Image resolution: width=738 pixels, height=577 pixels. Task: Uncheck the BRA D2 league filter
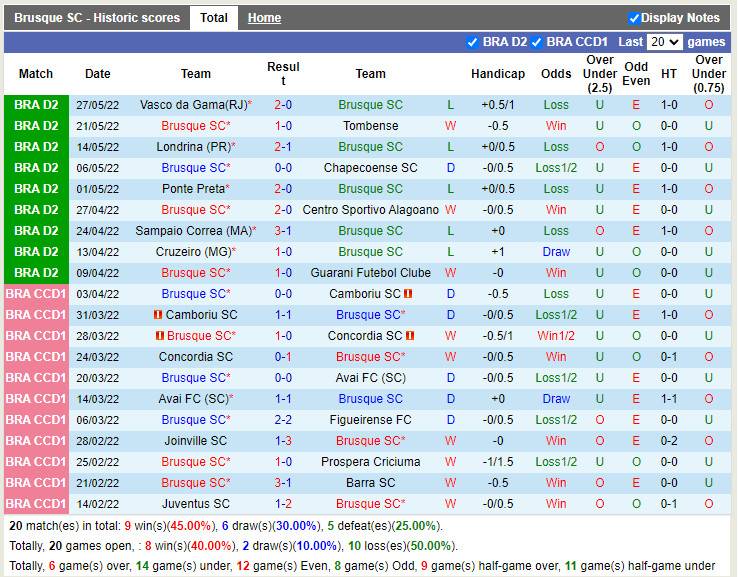point(473,42)
